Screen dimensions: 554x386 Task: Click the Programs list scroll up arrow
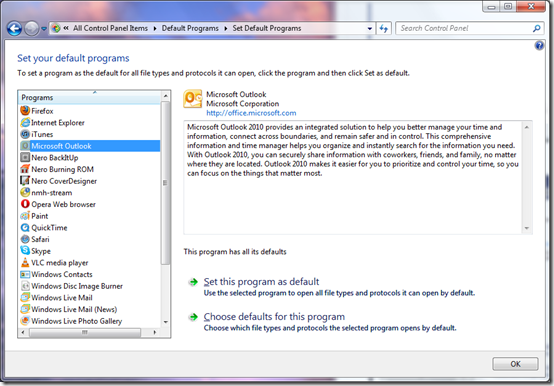165,96
